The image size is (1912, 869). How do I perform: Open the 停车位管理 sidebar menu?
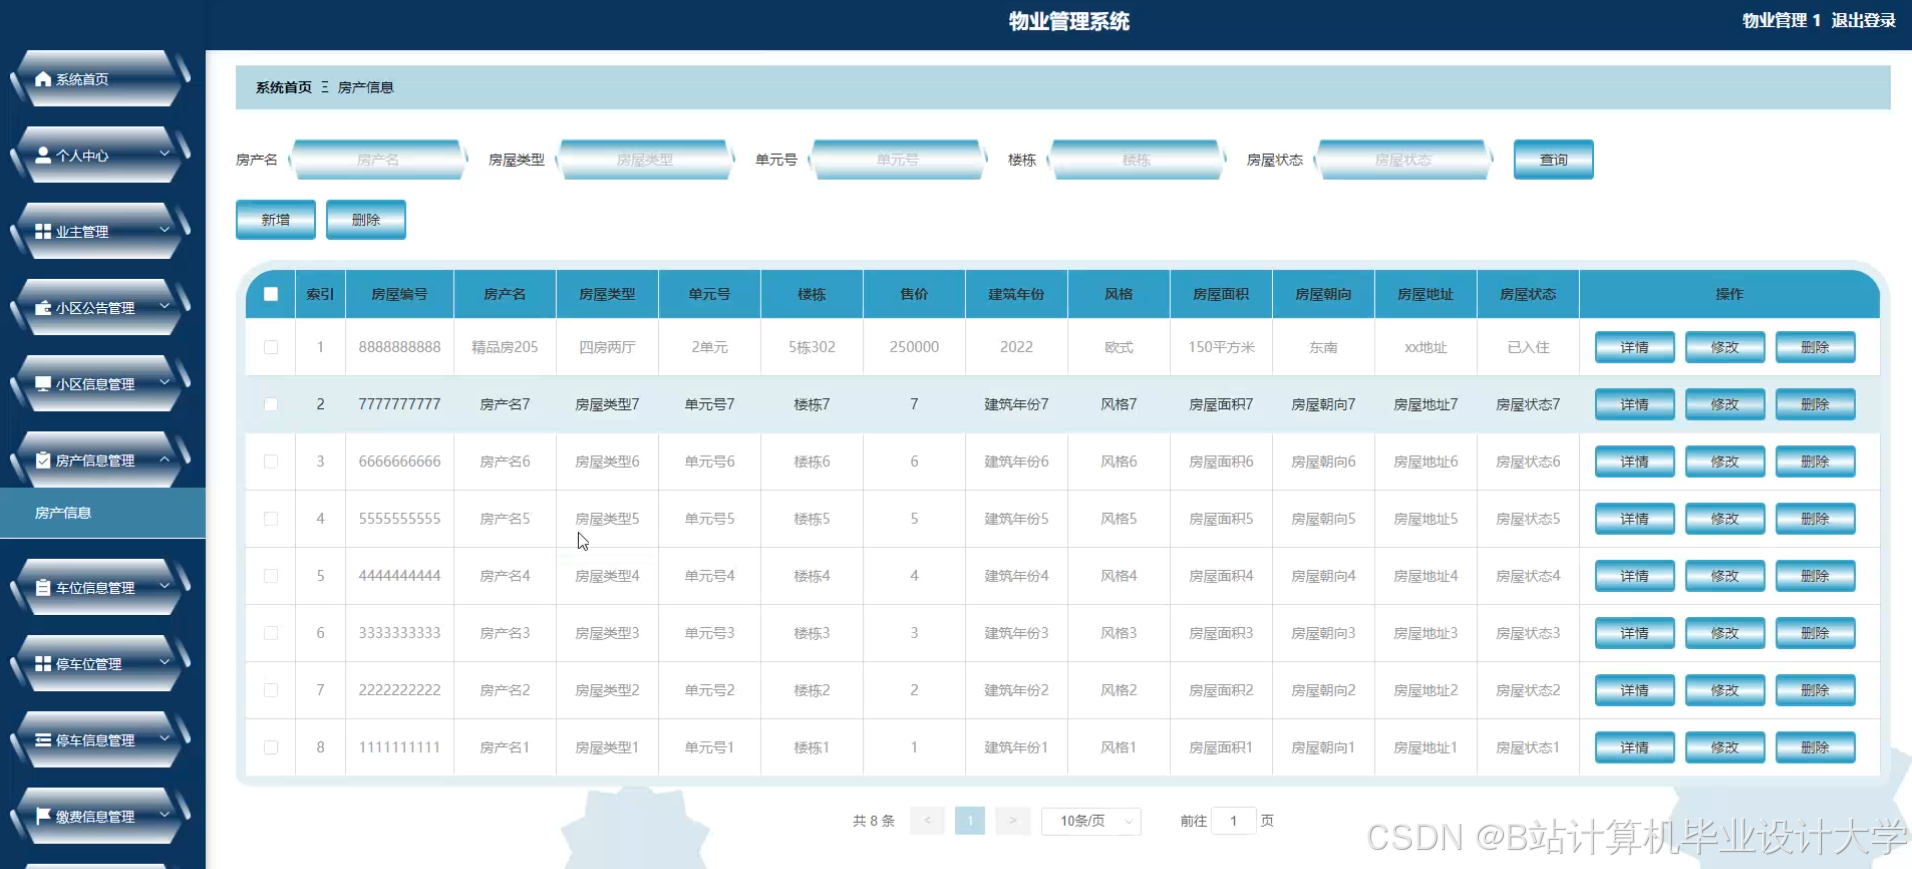[x=100, y=664]
